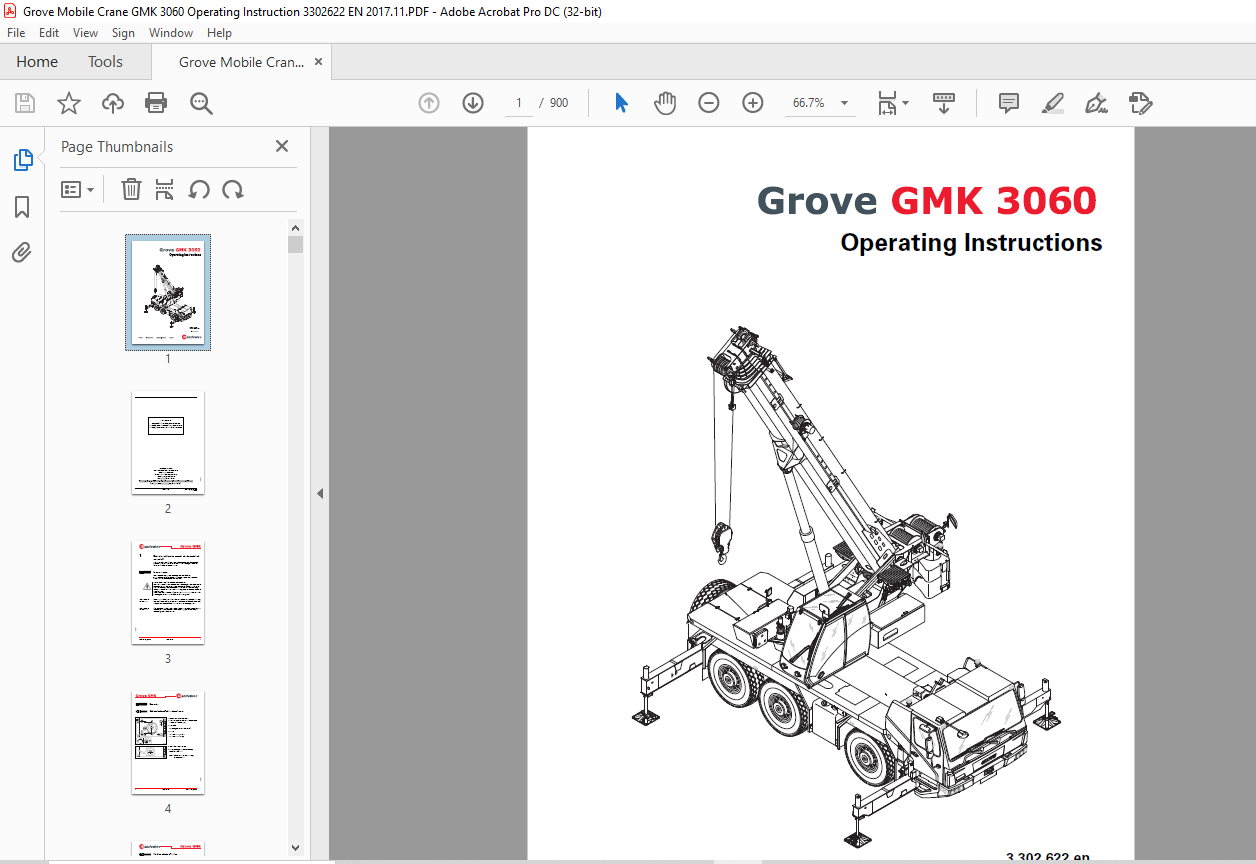Close the Page Thumbnails panel
1256x864 pixels.
(x=282, y=146)
